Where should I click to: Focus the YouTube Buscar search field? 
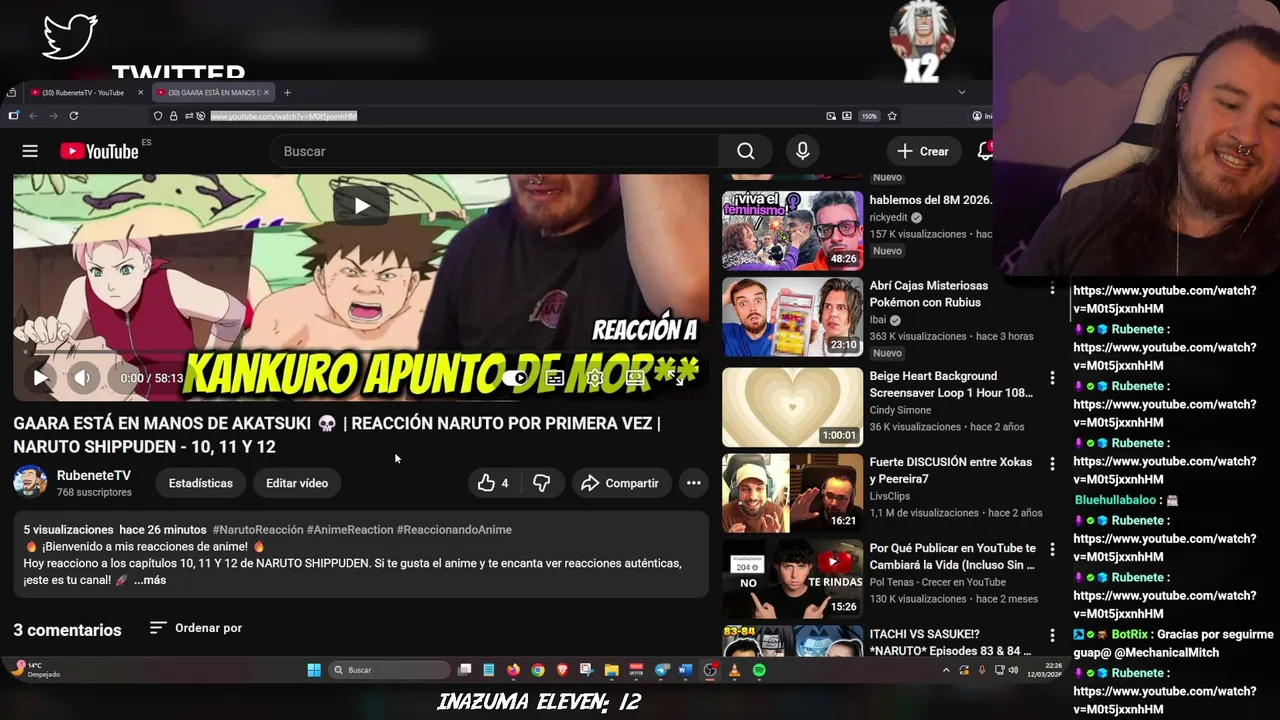pos(495,151)
